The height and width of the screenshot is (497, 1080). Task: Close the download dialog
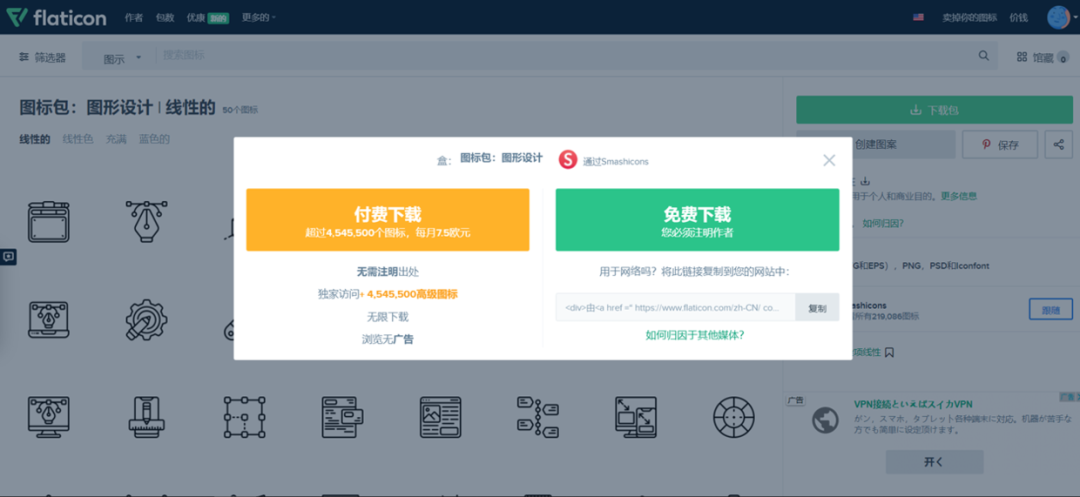(x=829, y=160)
